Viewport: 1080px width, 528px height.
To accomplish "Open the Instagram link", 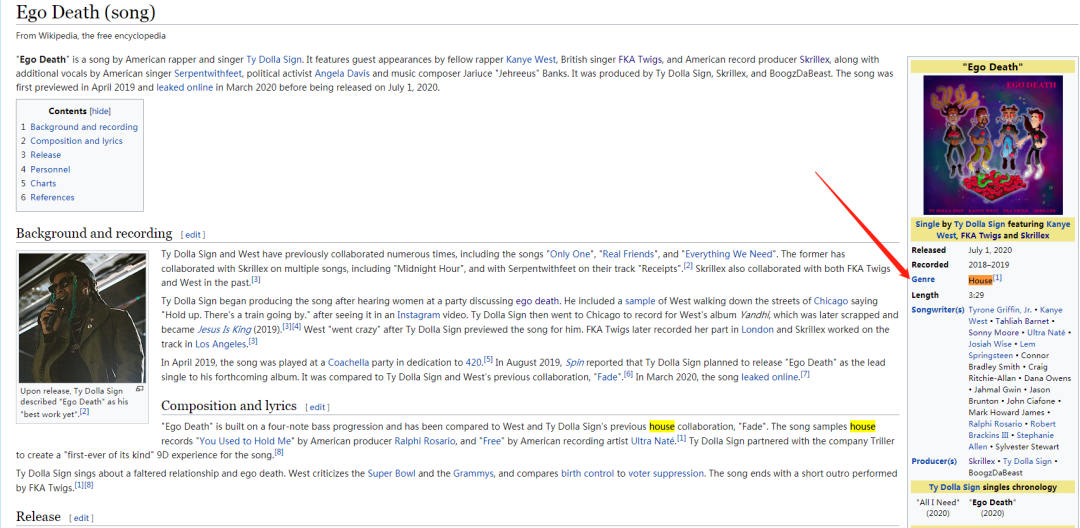I will click(418, 315).
